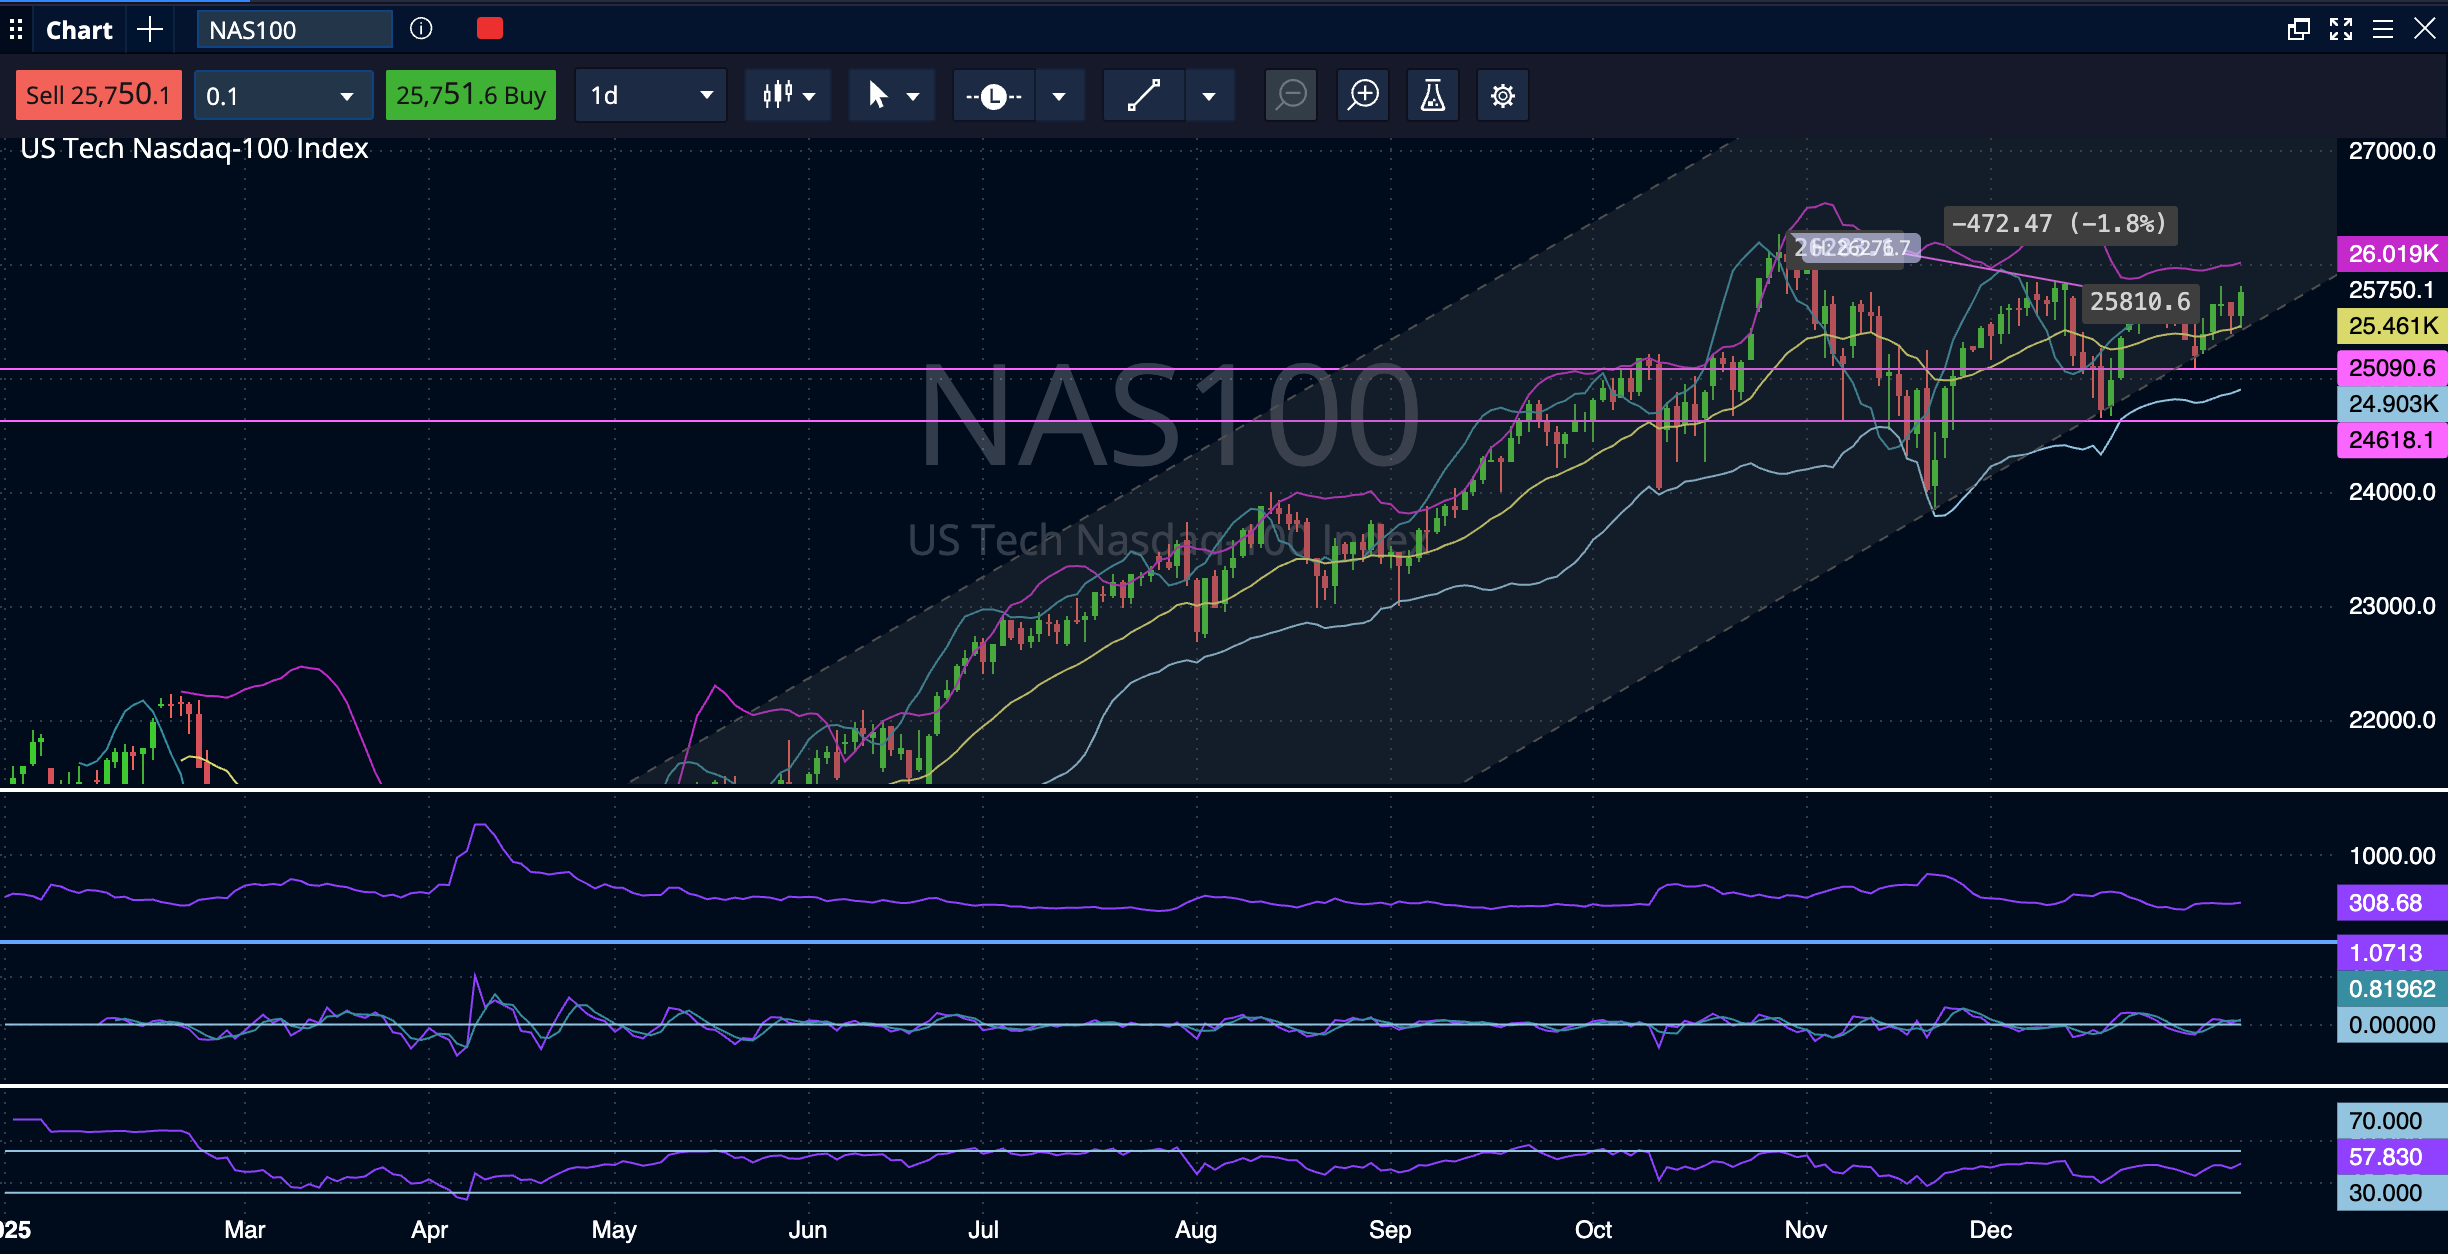The width and height of the screenshot is (2448, 1254).
Task: Open the line tool variants dropdown arrow
Action: pyautogui.click(x=1209, y=95)
